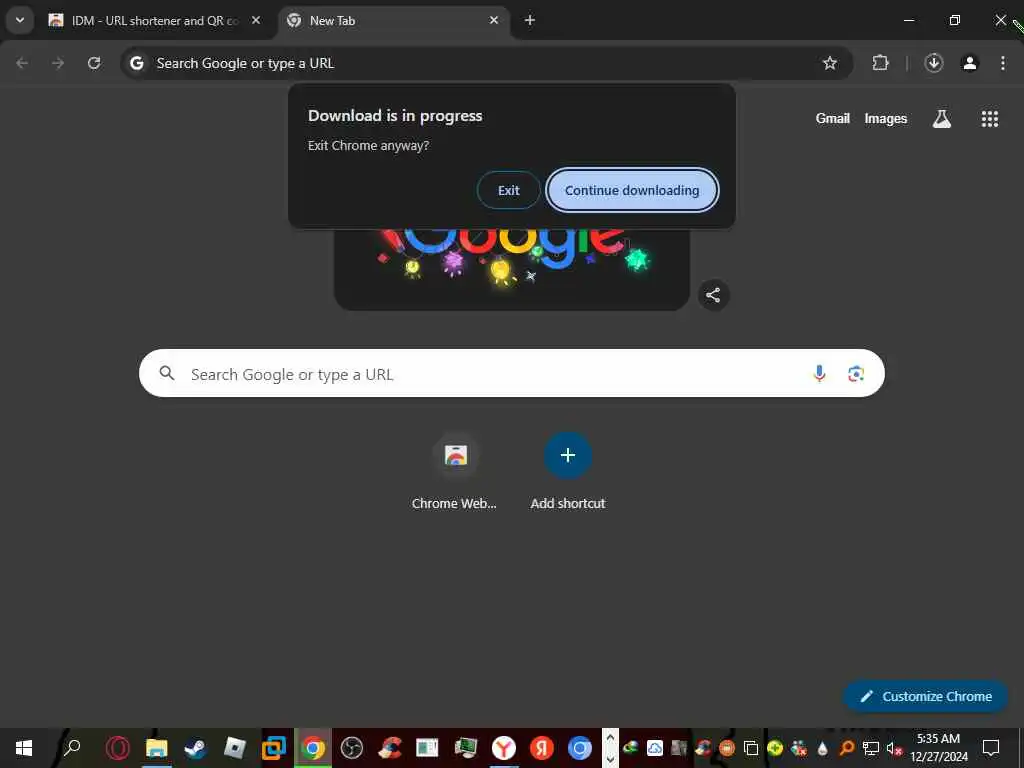Bookmark this tab with star icon
Screen dimensions: 1024x768
[x=829, y=63]
